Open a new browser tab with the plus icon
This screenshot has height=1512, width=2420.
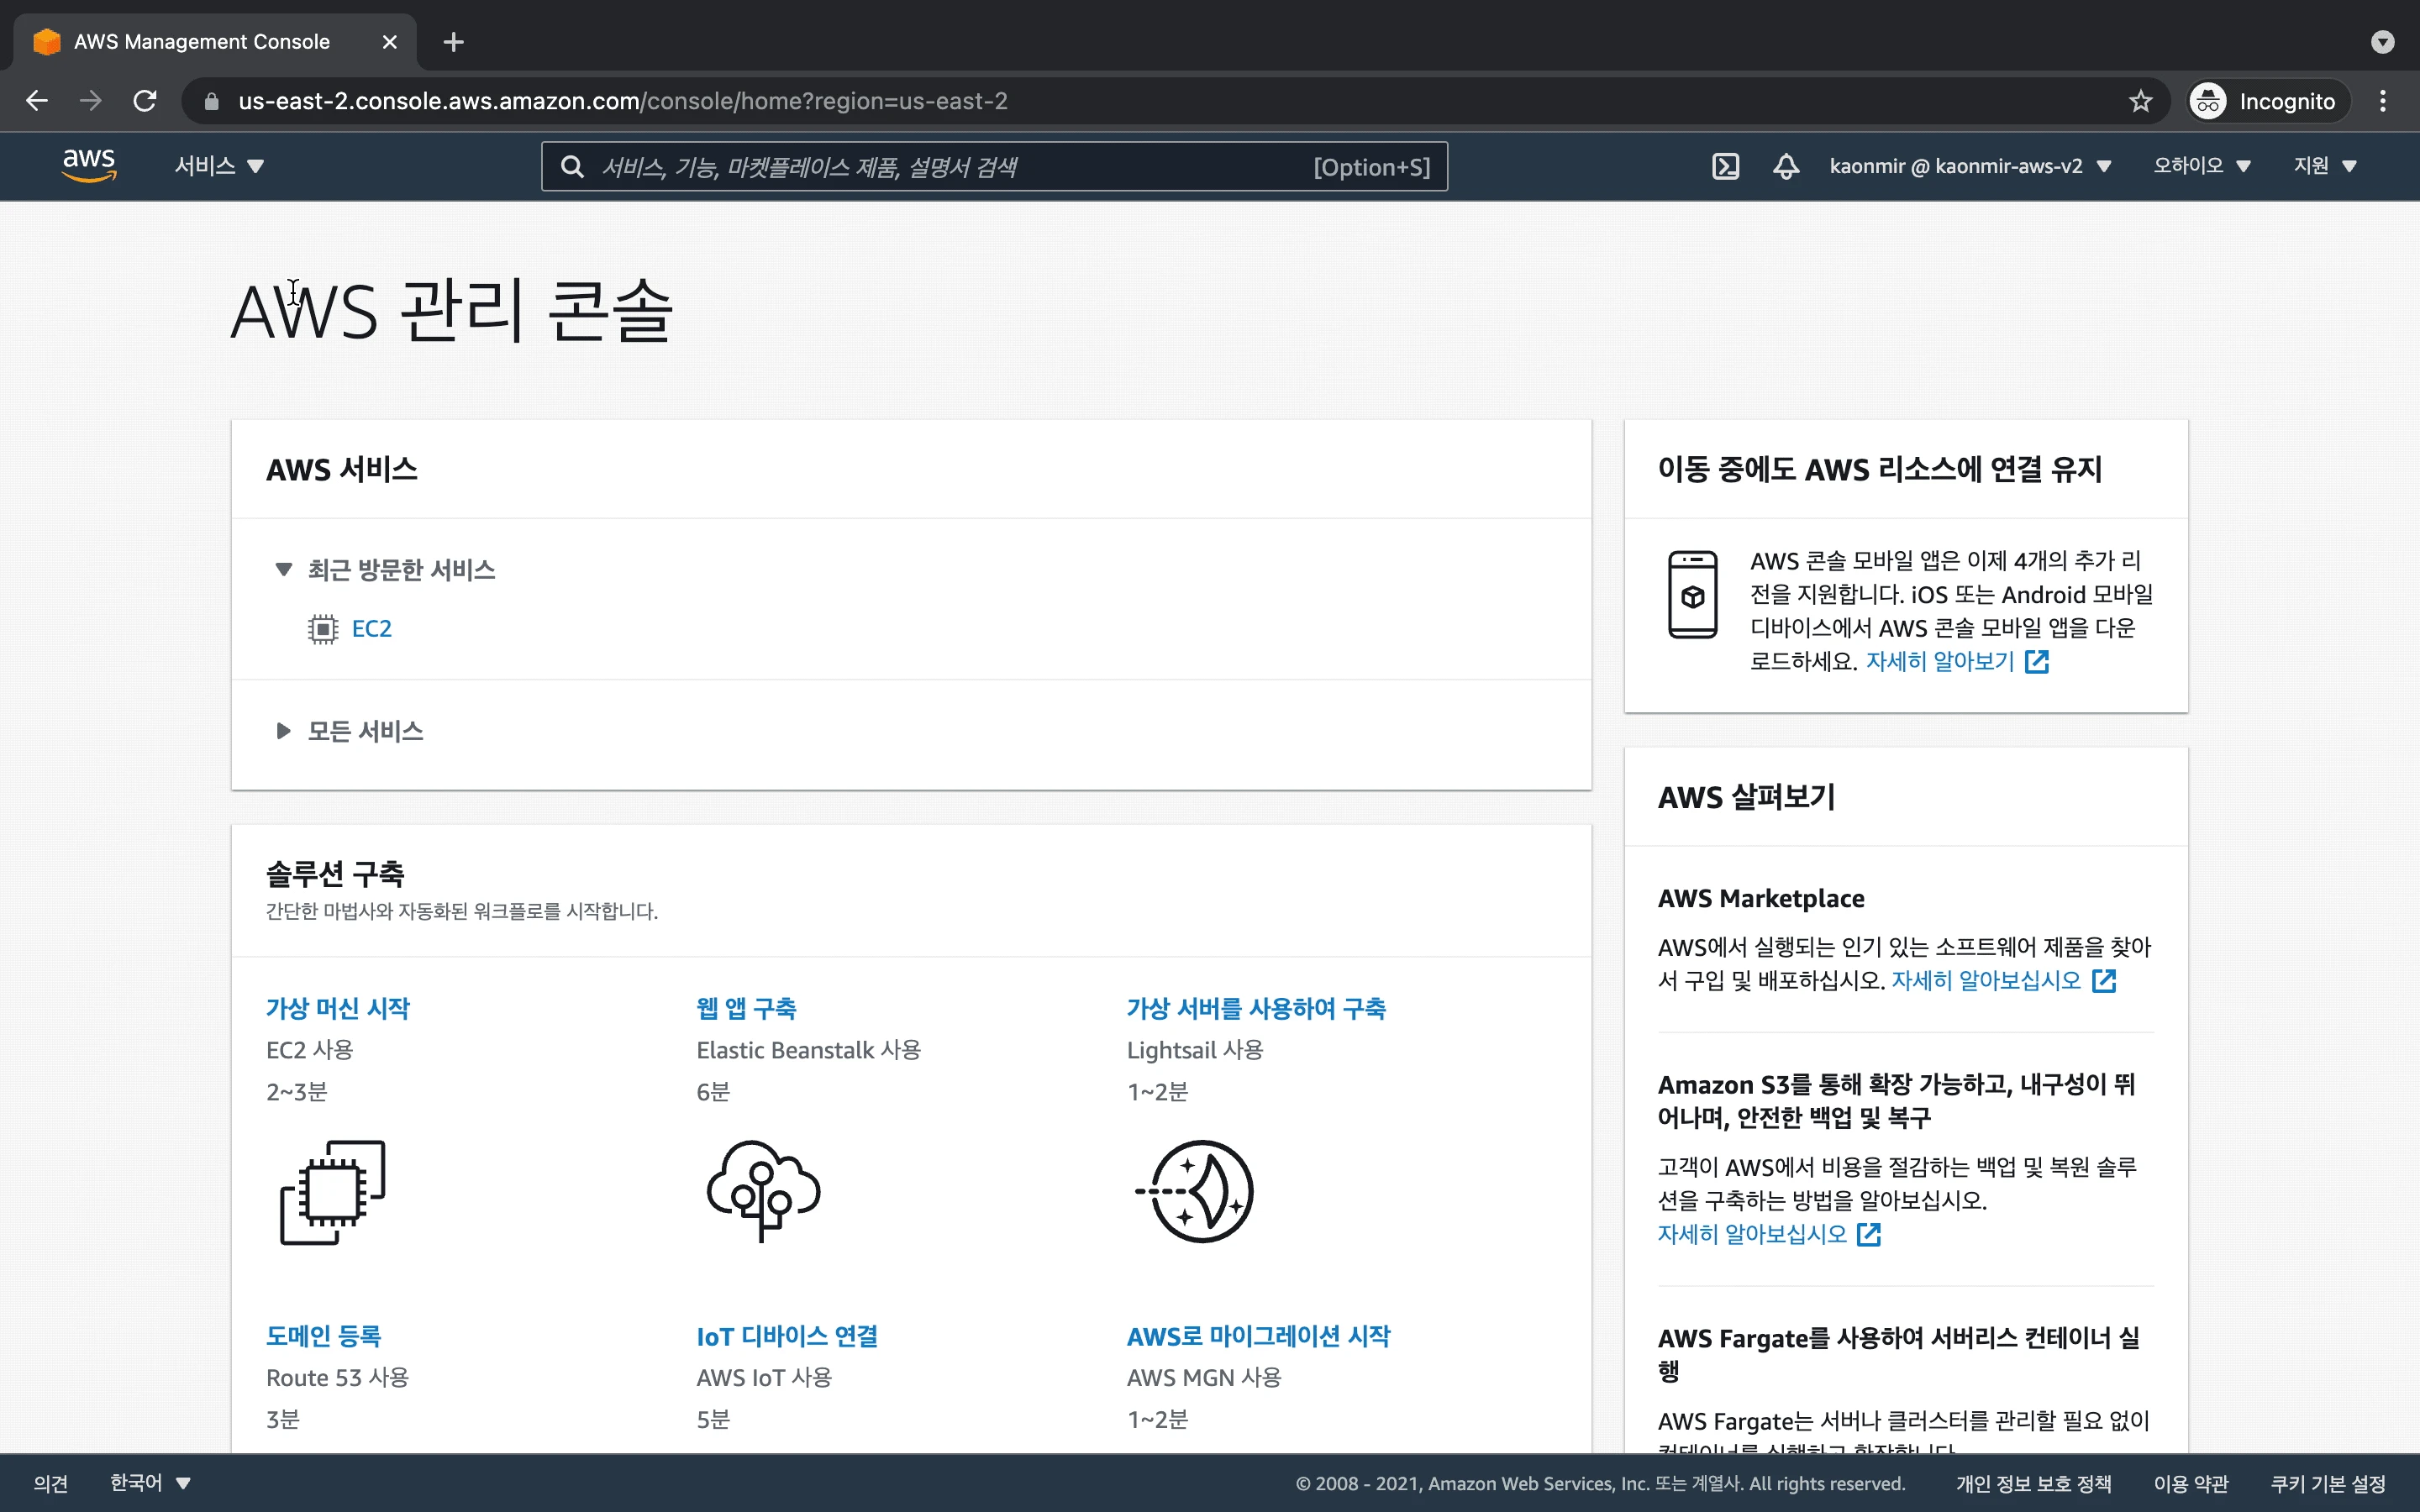coord(453,42)
